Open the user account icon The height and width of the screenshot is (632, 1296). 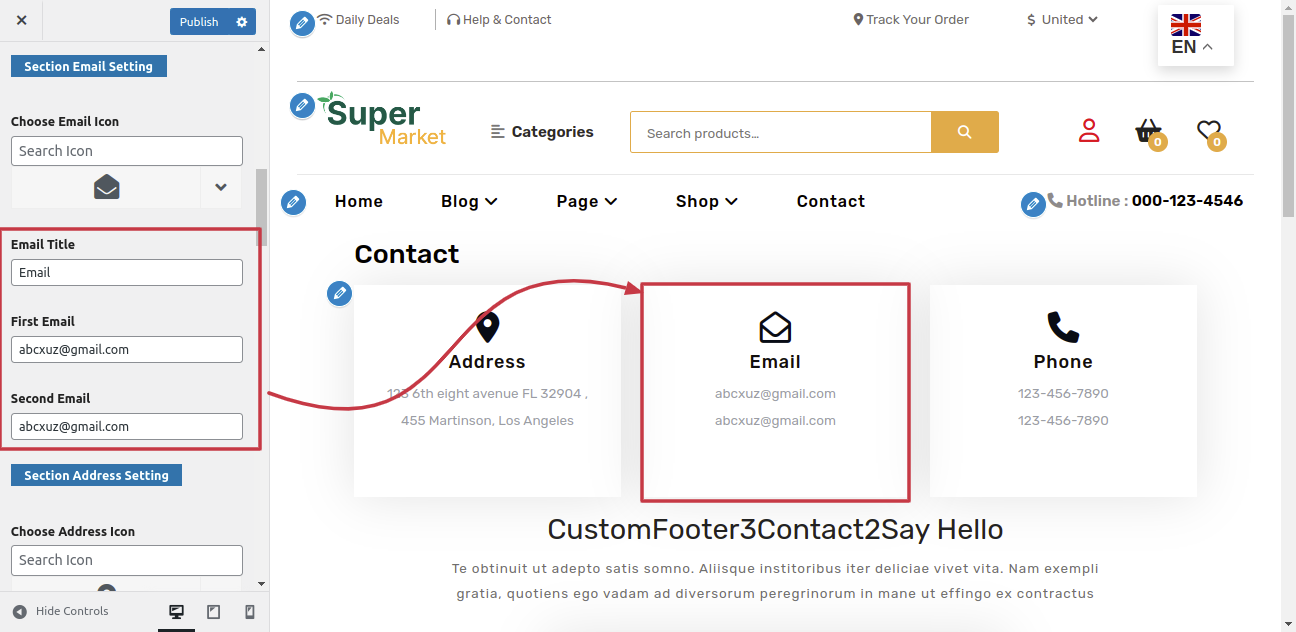[x=1089, y=130]
